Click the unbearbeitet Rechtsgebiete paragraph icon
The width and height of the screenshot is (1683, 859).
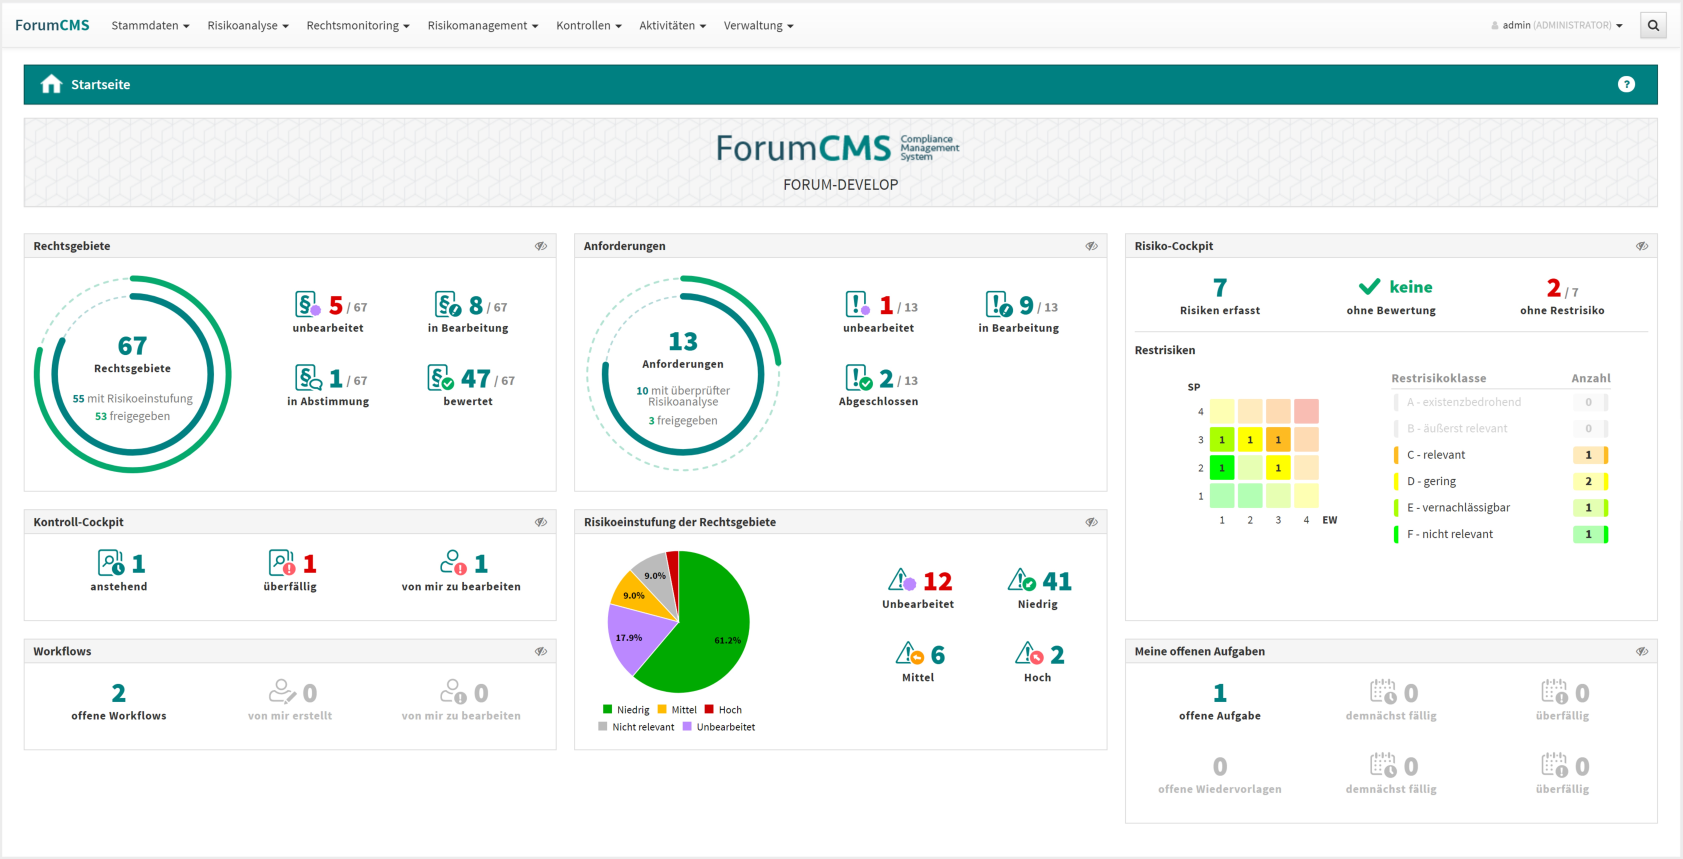307,304
